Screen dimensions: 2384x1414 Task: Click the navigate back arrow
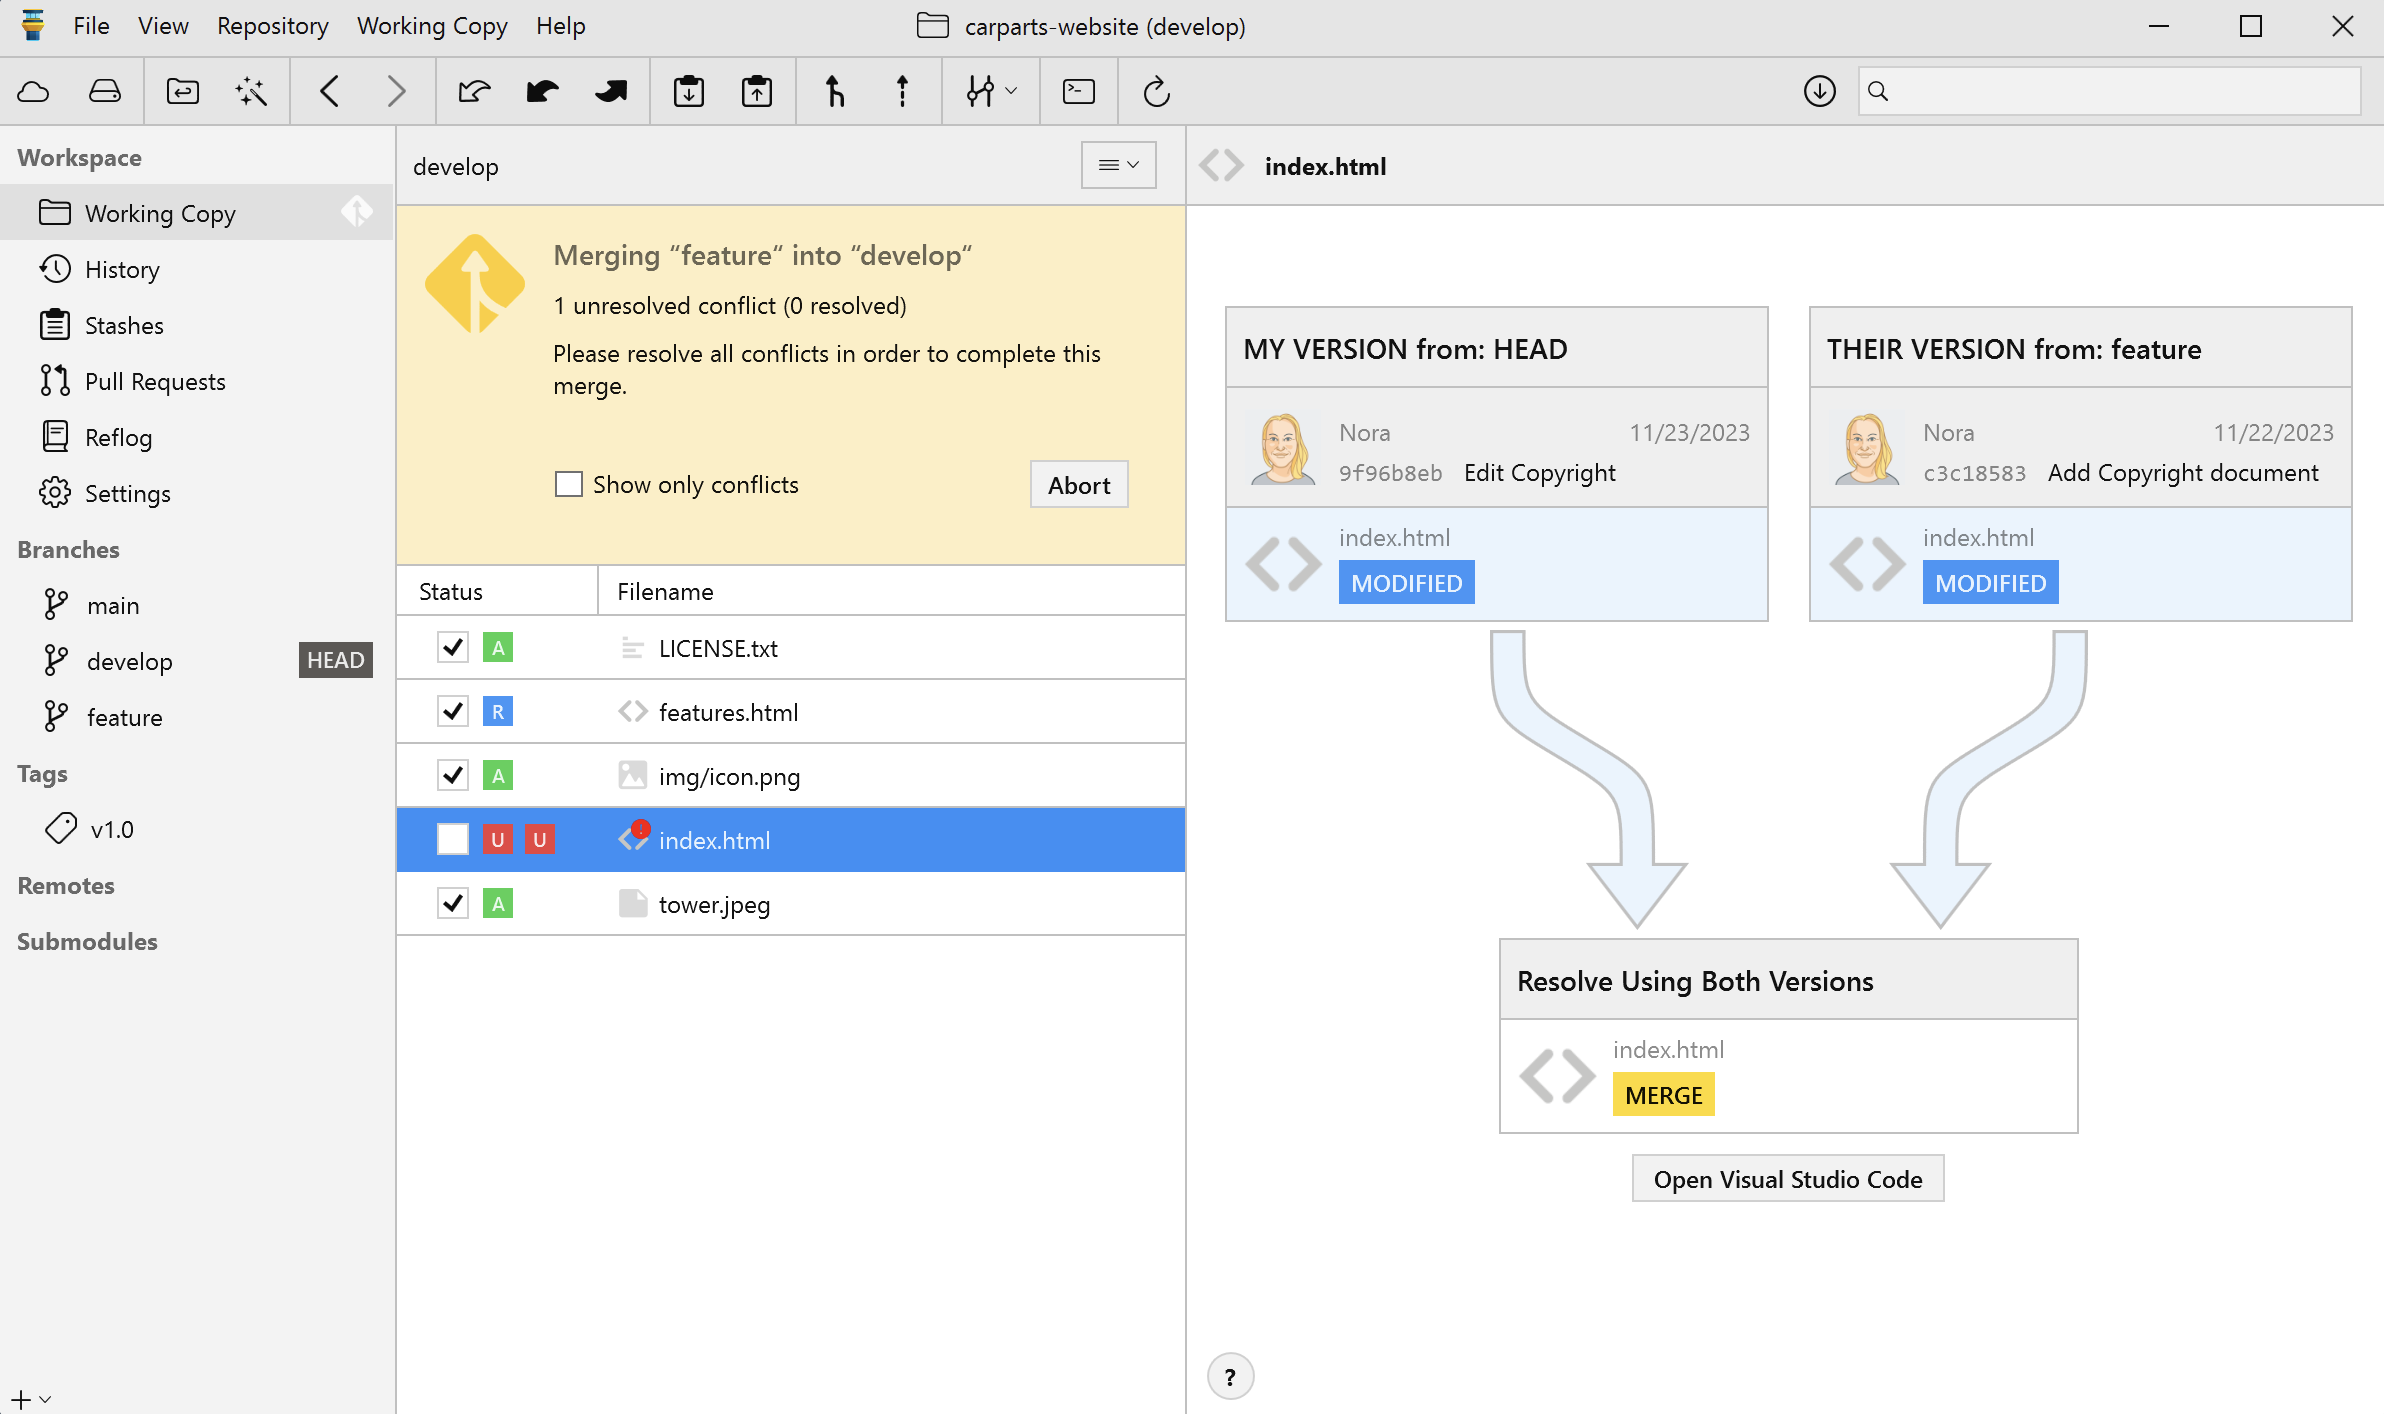point(330,92)
